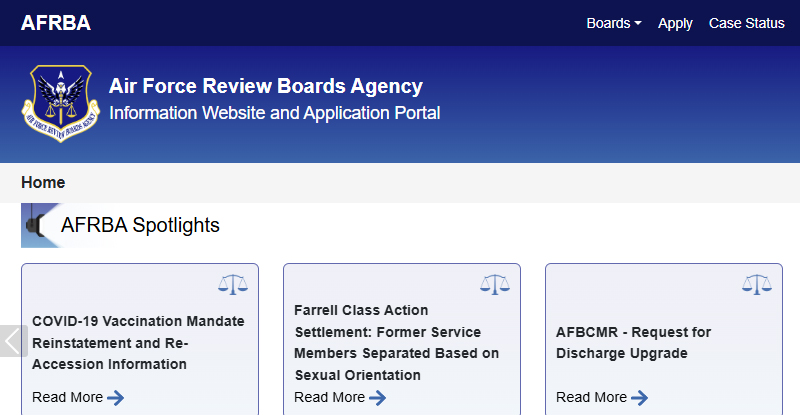Click Read More text under AFBCMR card
This screenshot has width=800, height=415.
pyautogui.click(x=591, y=397)
